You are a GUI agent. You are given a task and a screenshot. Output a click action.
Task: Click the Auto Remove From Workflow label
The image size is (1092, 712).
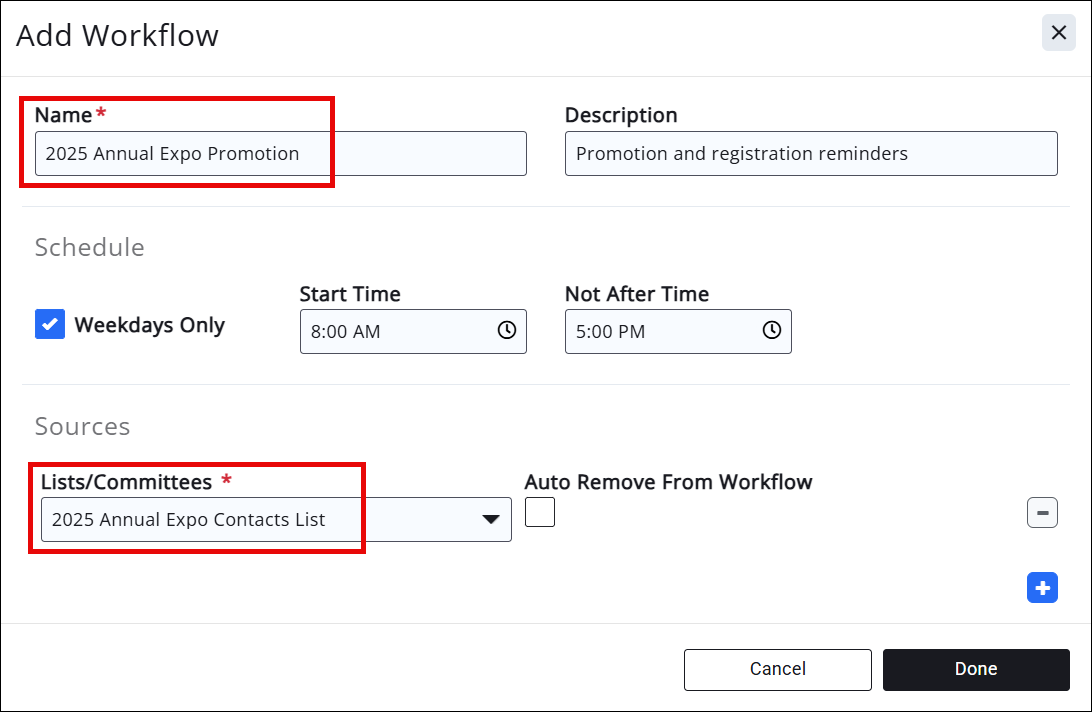(x=668, y=482)
